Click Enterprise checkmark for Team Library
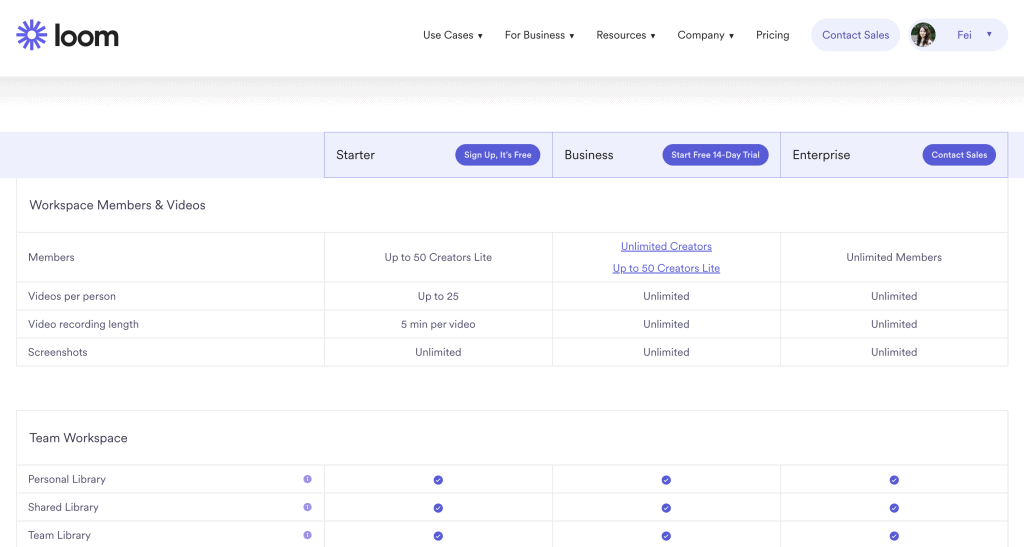 point(894,536)
